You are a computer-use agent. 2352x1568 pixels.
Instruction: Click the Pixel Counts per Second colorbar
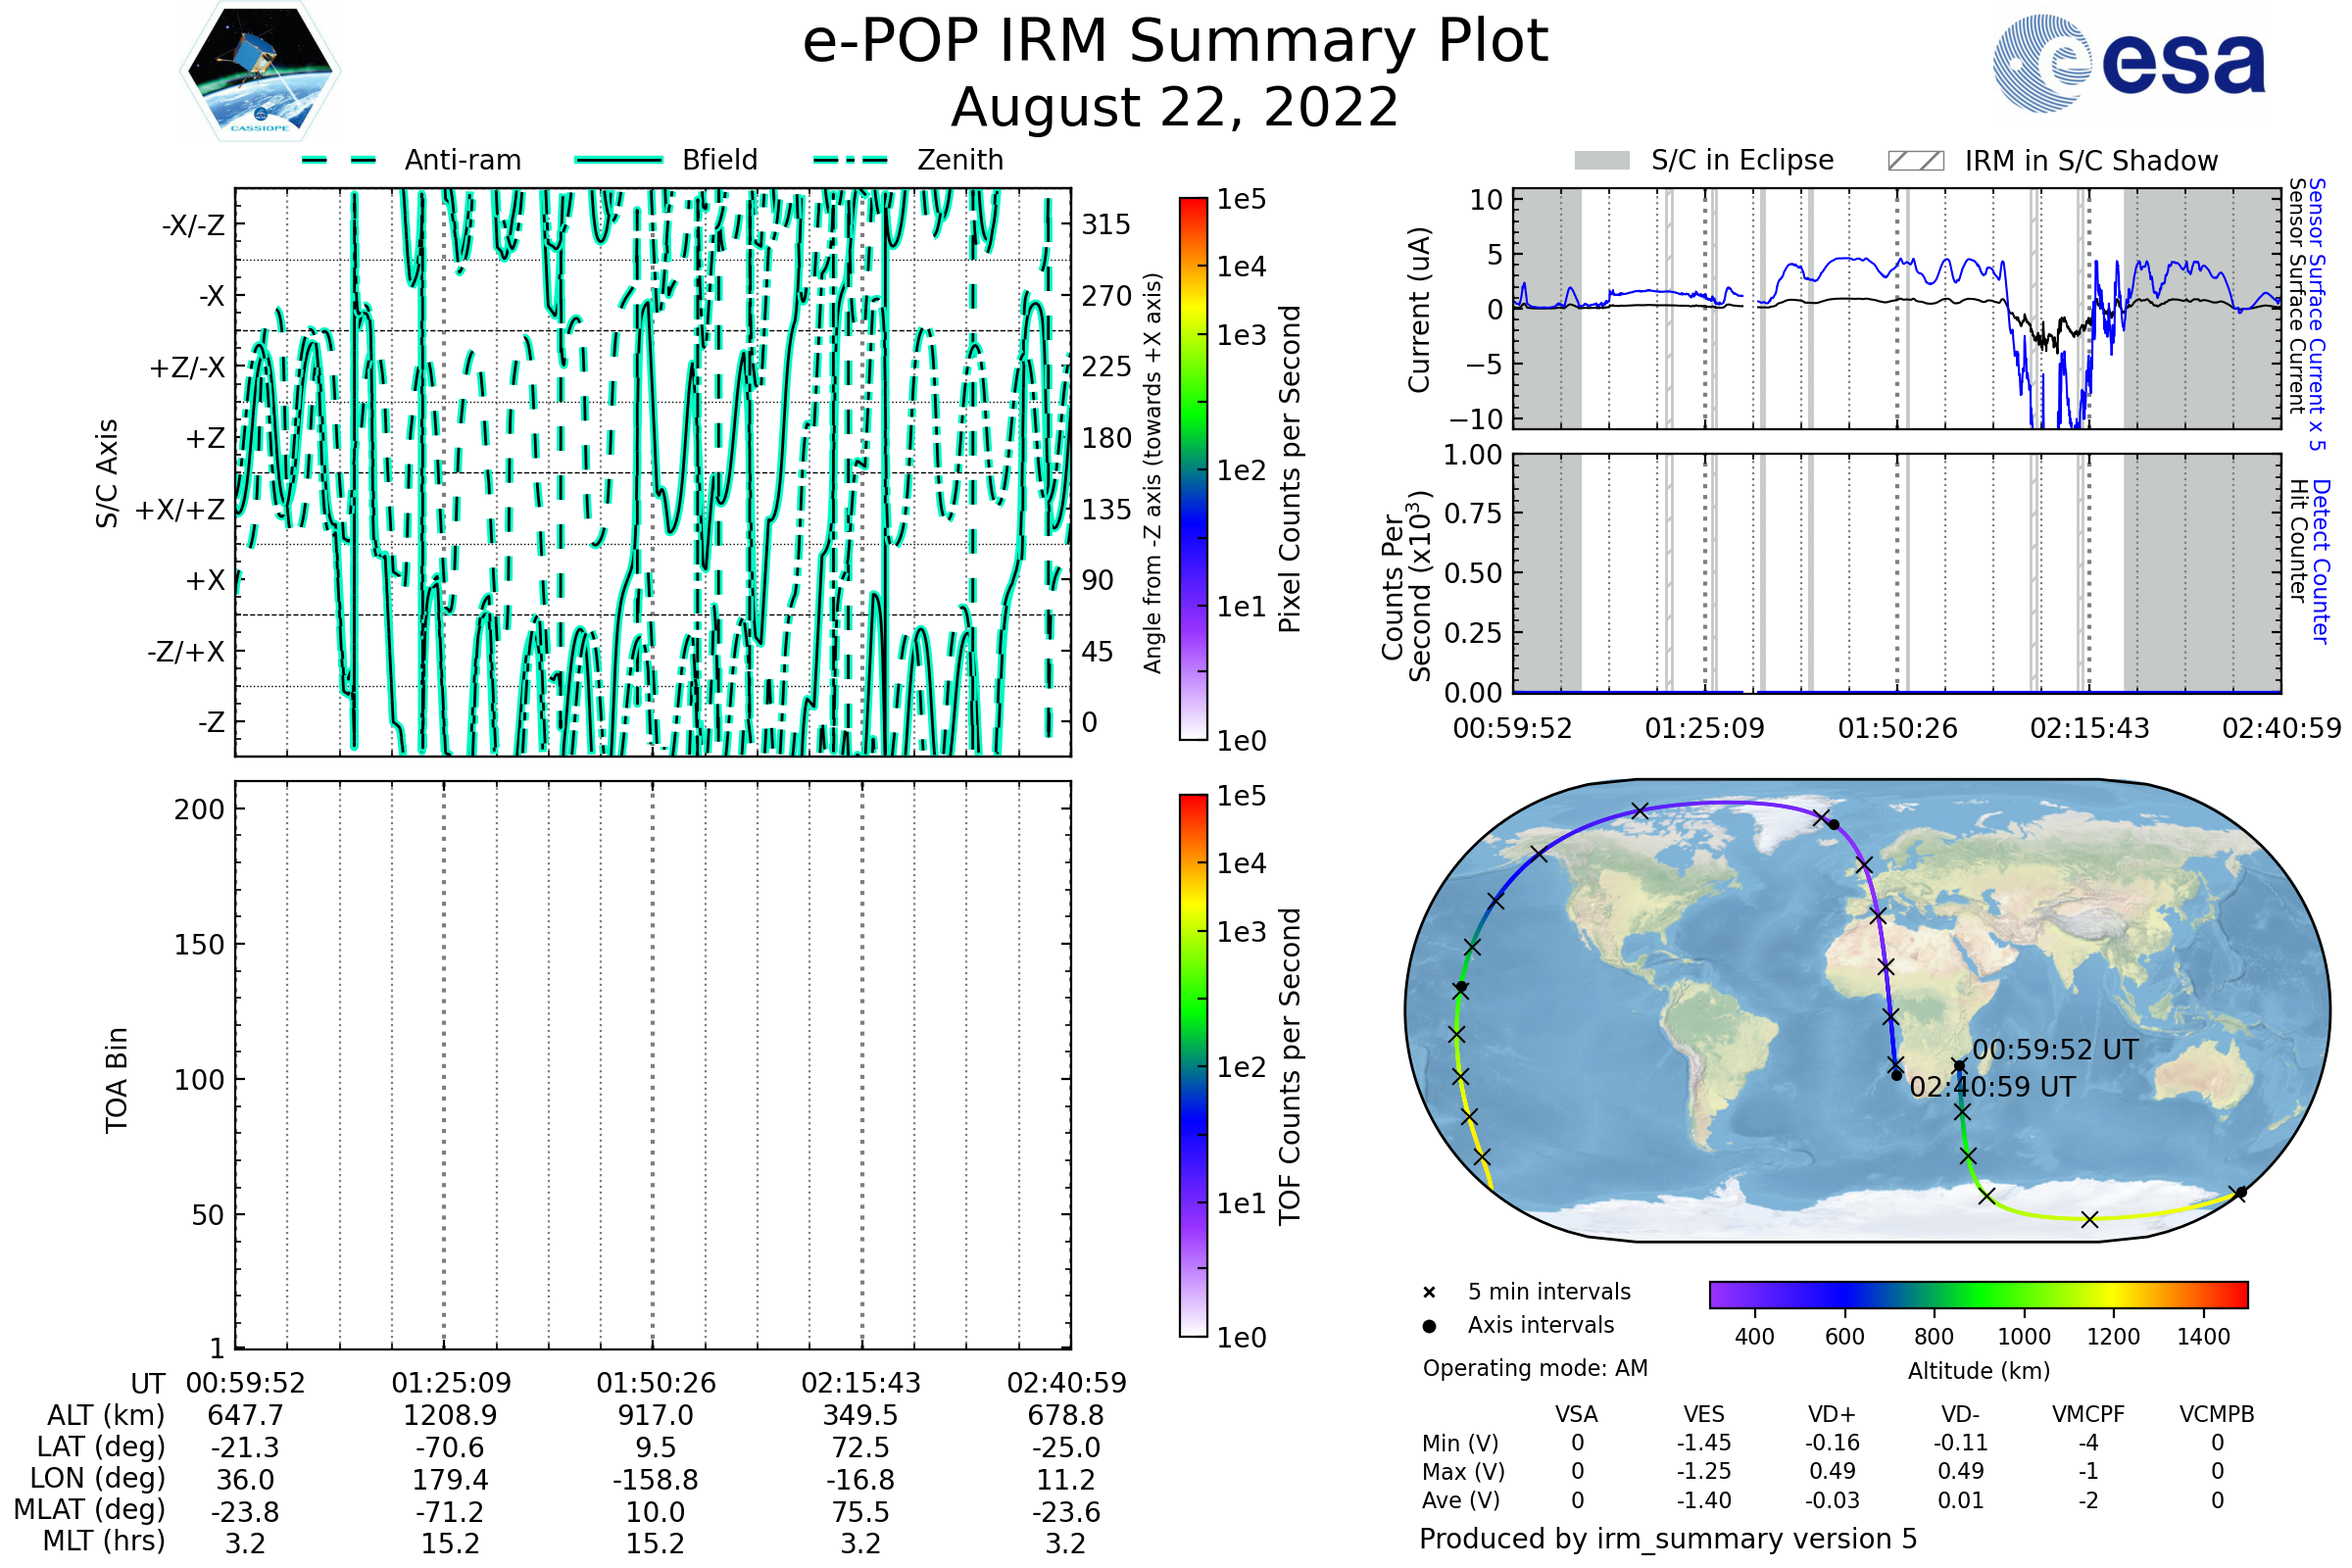(1193, 468)
